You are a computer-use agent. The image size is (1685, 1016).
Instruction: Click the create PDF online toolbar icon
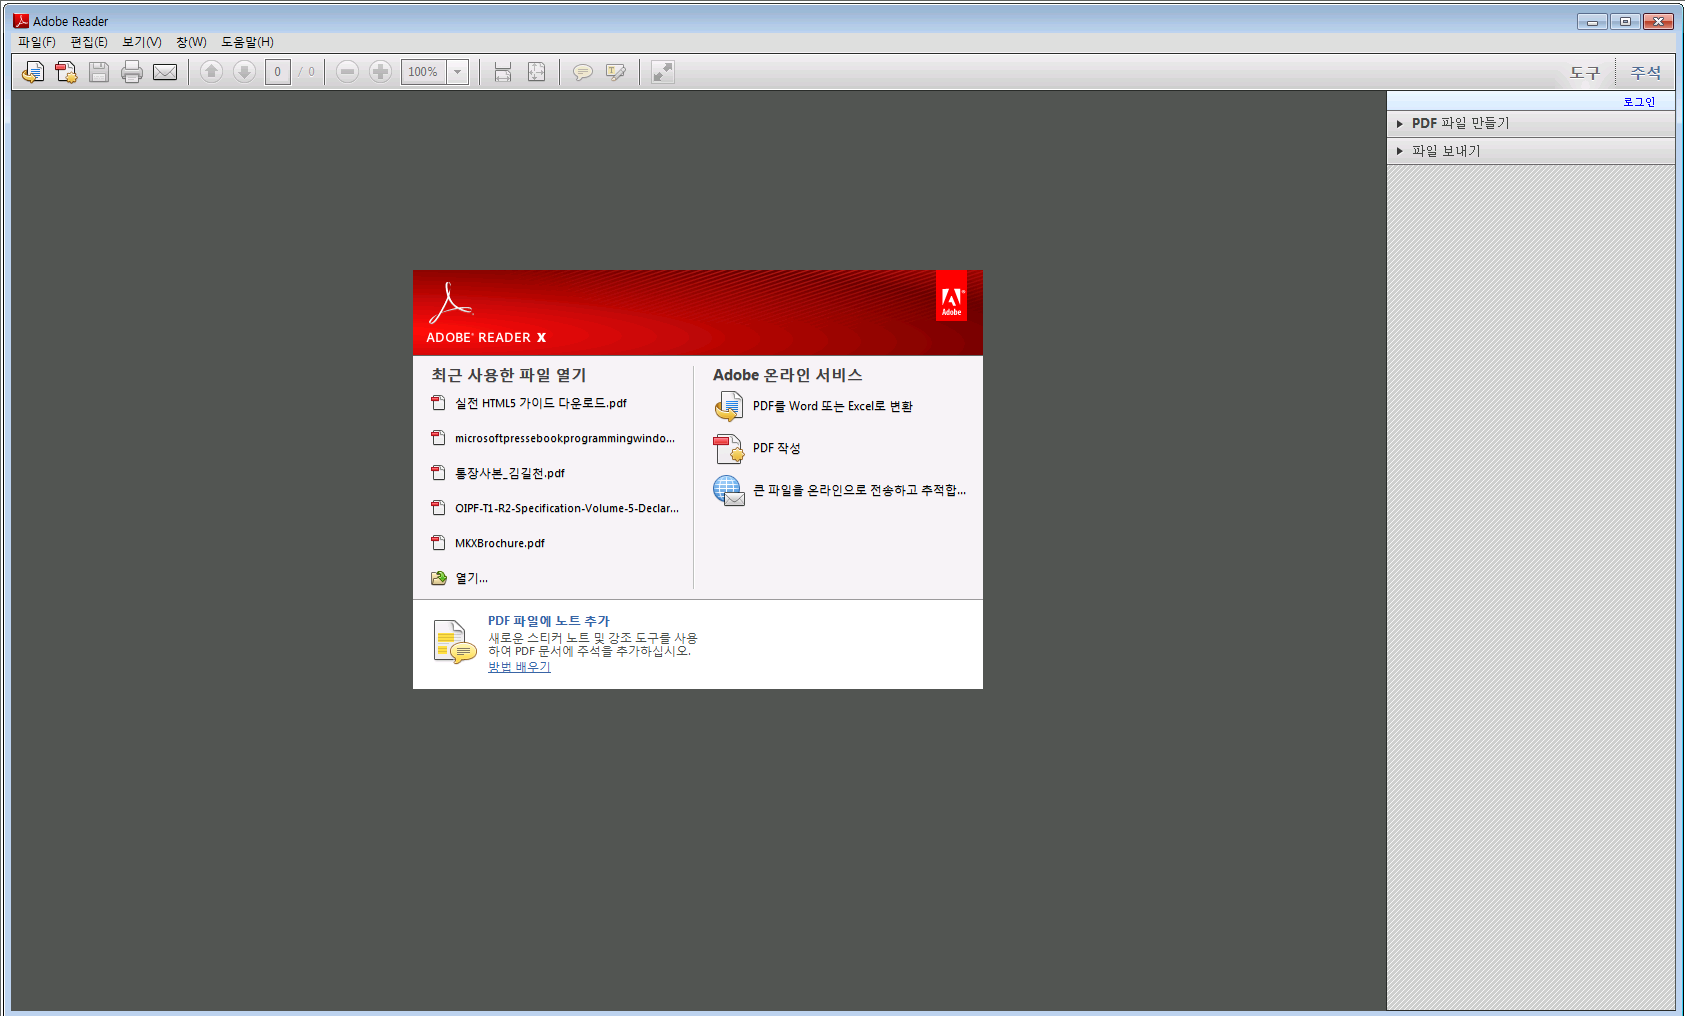point(66,72)
